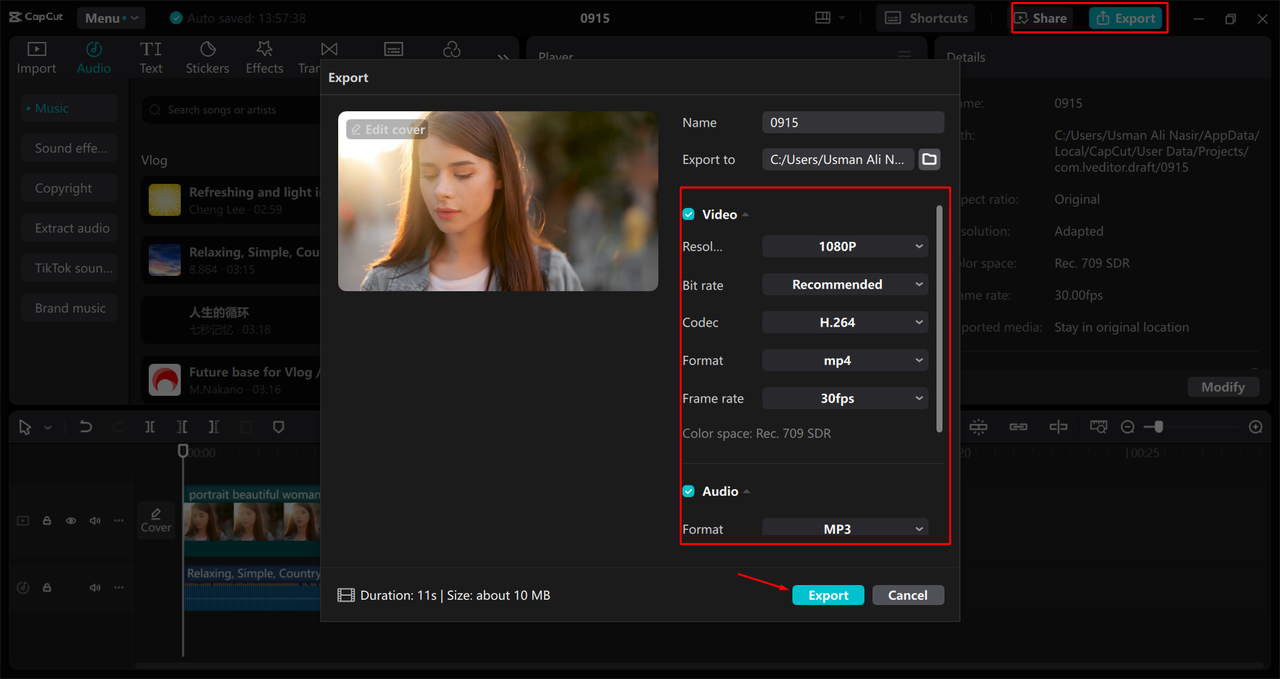The width and height of the screenshot is (1280, 679).
Task: Click Edit cover on preview
Action: coord(387,130)
